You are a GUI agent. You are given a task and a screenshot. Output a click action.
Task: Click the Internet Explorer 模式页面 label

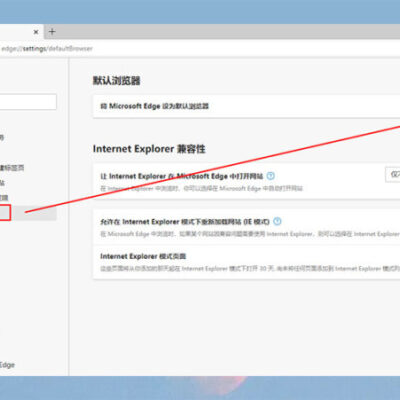tap(143, 256)
